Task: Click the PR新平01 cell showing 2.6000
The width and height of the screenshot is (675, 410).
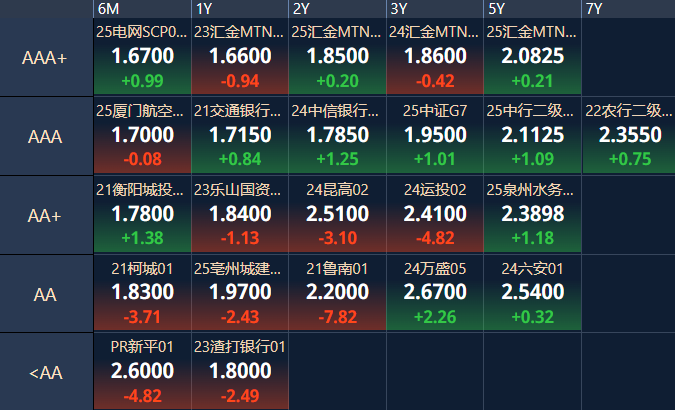Action: click(x=142, y=371)
